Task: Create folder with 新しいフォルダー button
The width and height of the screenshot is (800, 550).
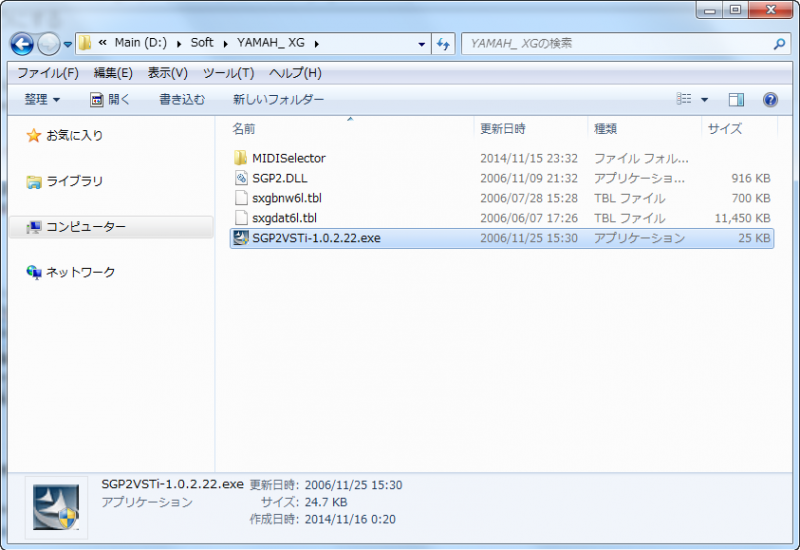Action: (279, 99)
